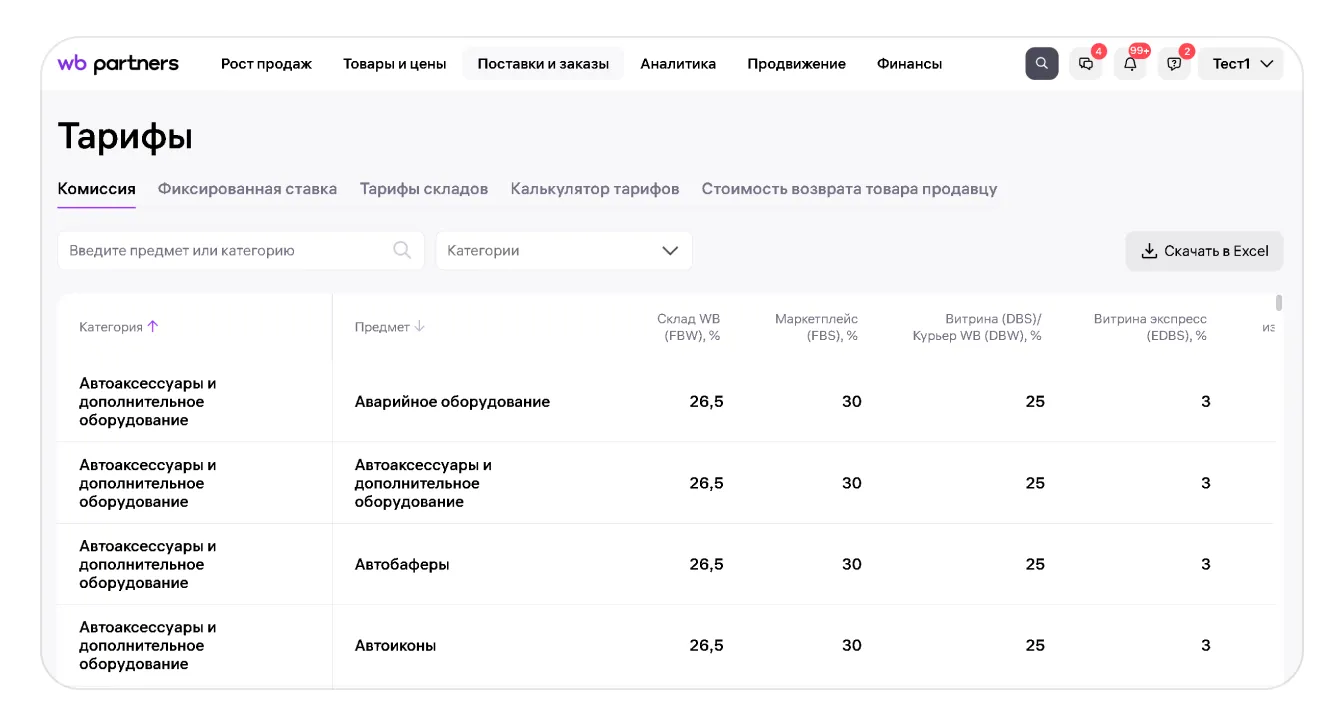Click the search magnifier icon in header
The image size is (1344, 726).
(1041, 63)
